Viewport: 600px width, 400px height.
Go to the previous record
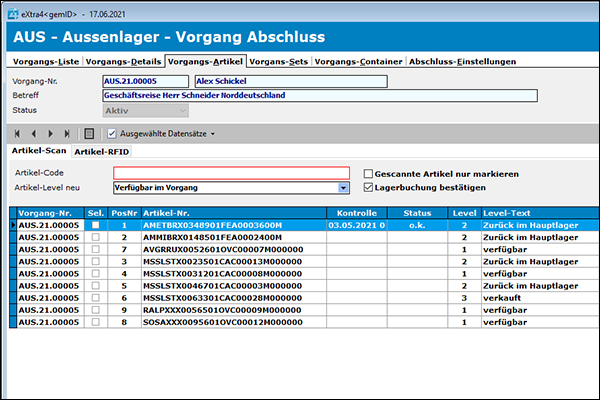34,133
